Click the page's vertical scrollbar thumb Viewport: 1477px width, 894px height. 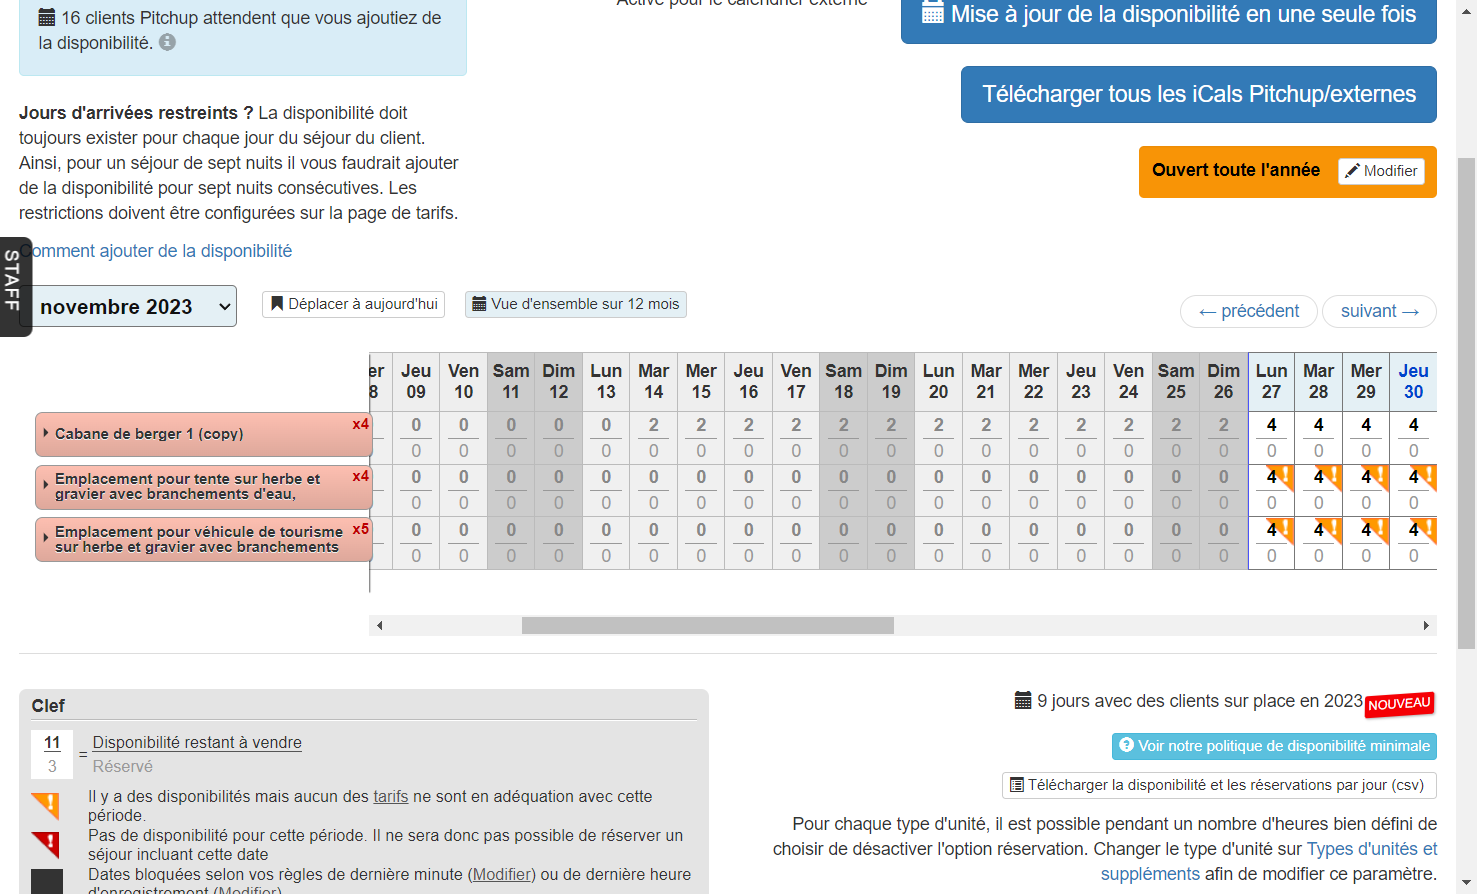[x=1467, y=403]
